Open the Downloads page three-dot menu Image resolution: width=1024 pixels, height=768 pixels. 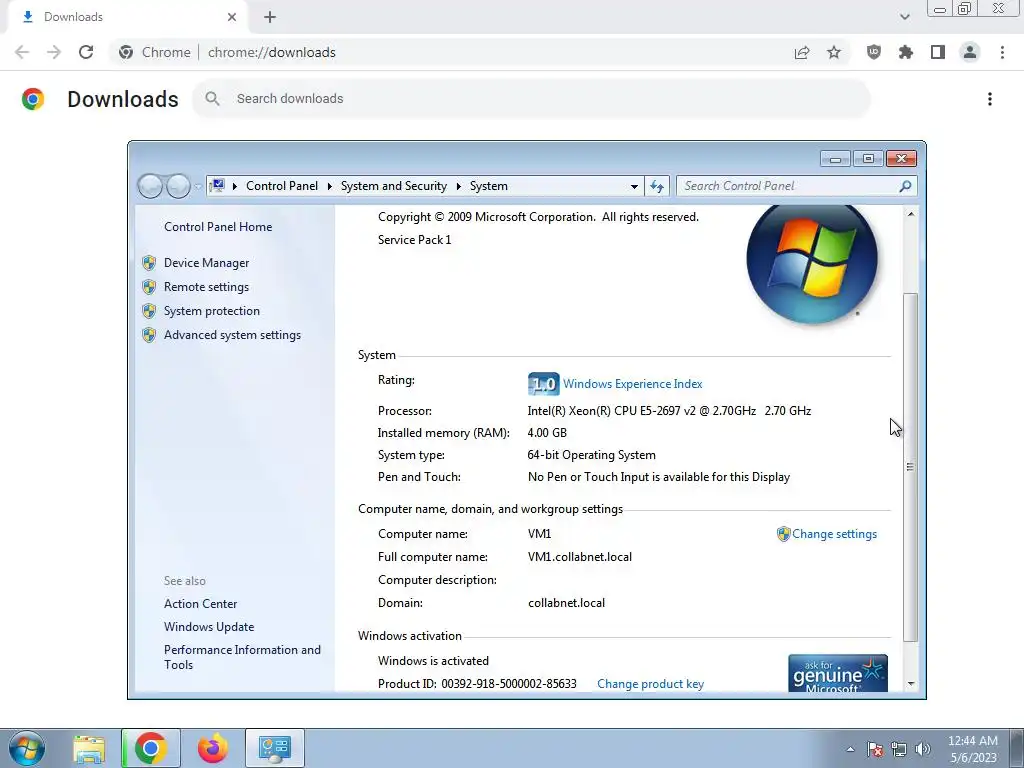coord(990,99)
